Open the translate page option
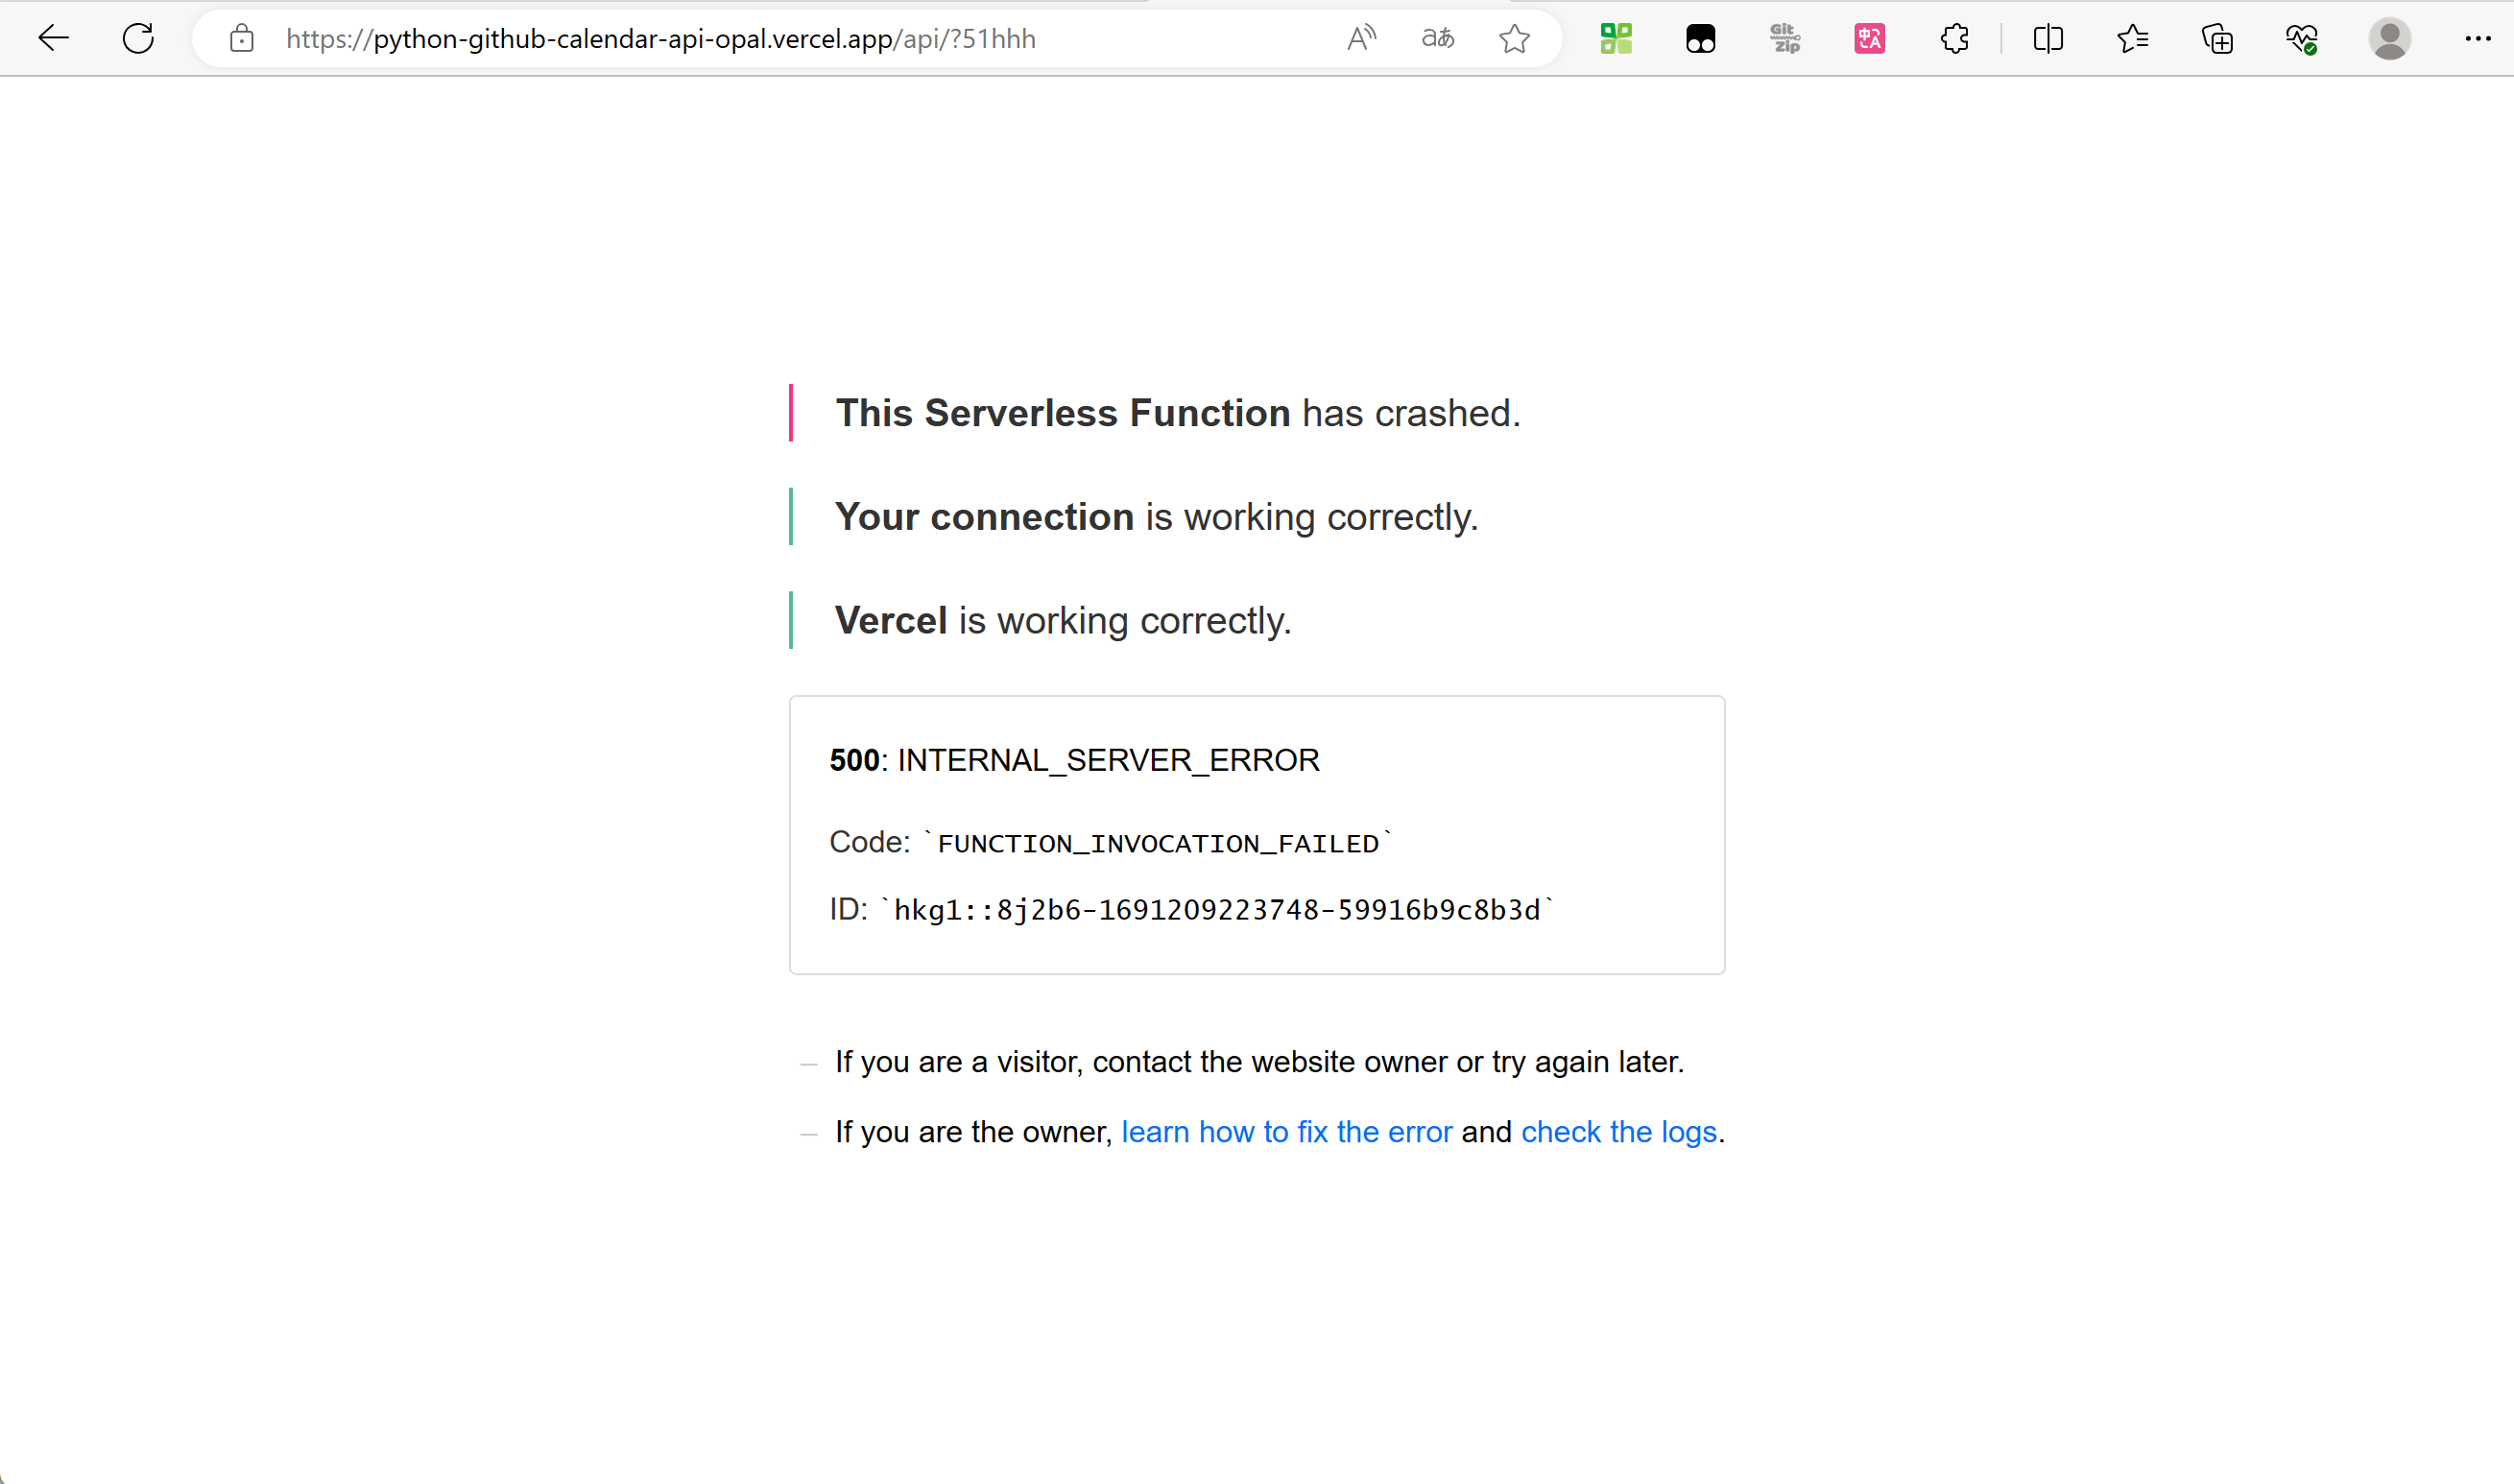Viewport: 2514px width, 1484px height. pyautogui.click(x=1437, y=39)
